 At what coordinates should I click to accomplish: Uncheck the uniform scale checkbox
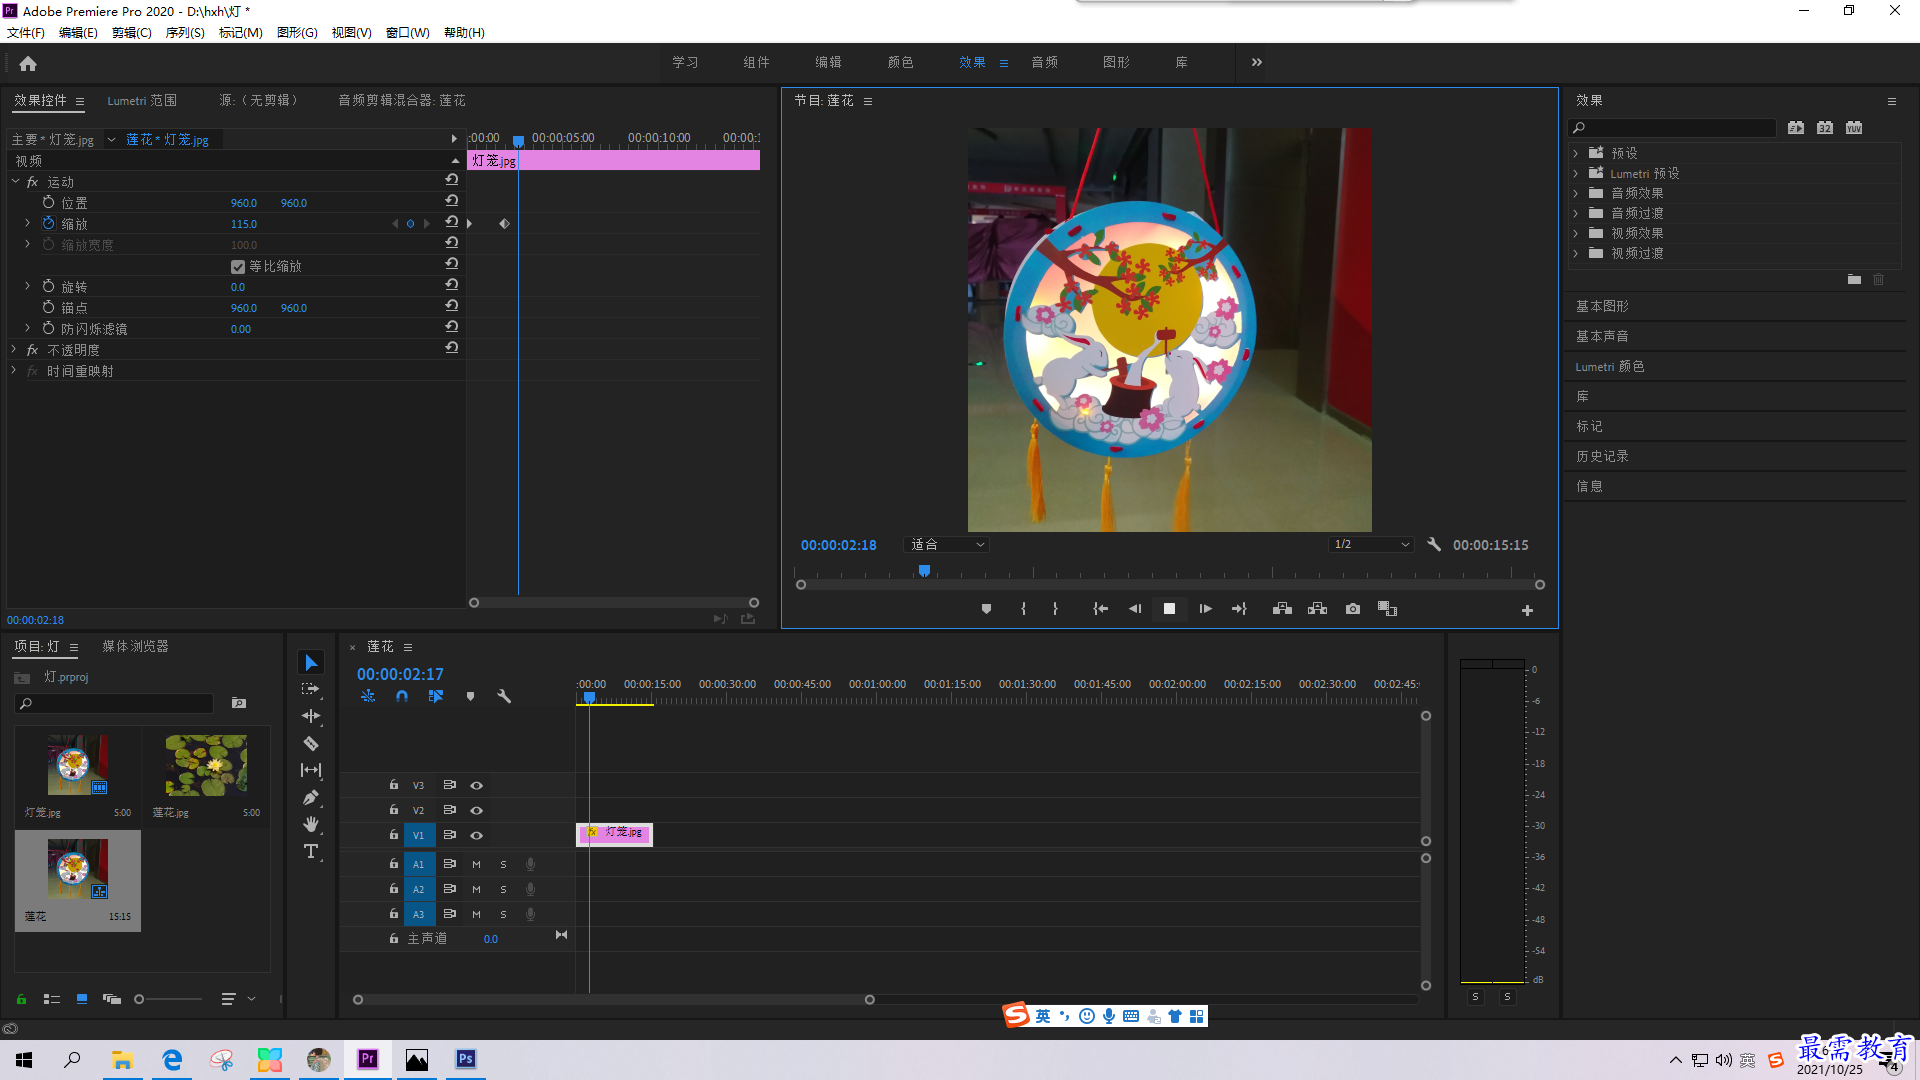pyautogui.click(x=238, y=266)
